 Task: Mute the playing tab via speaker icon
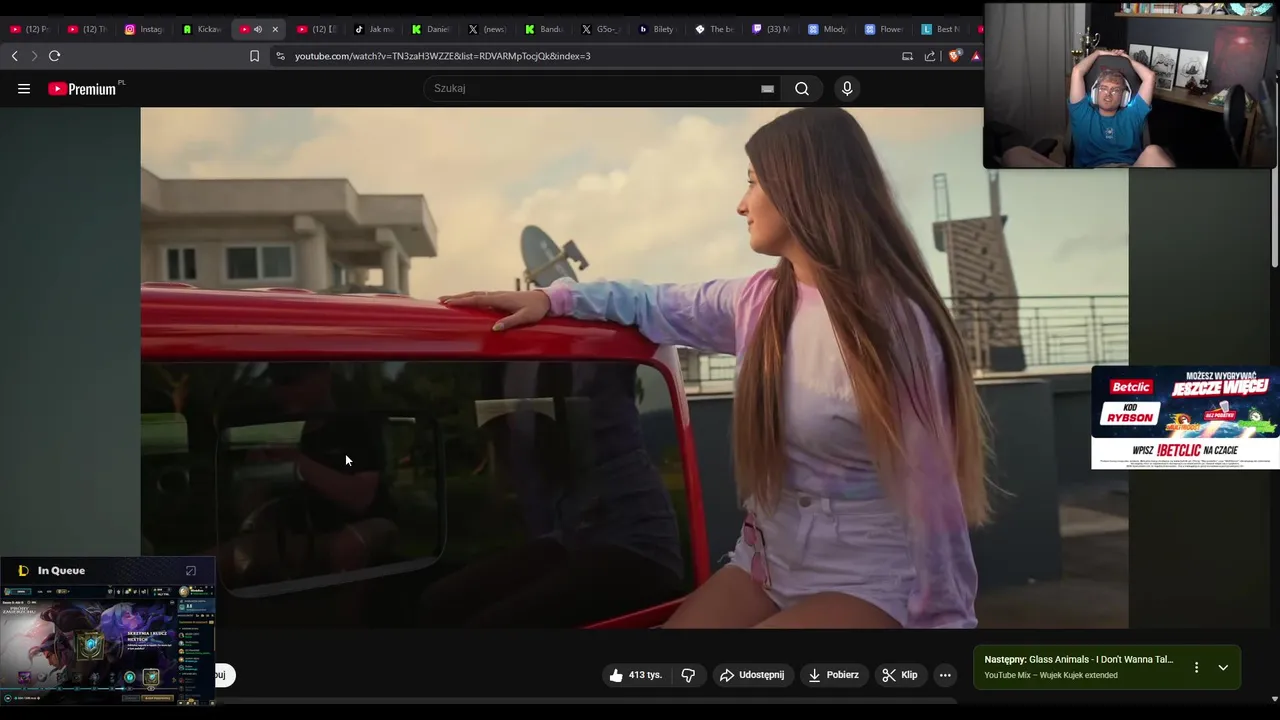(x=258, y=29)
